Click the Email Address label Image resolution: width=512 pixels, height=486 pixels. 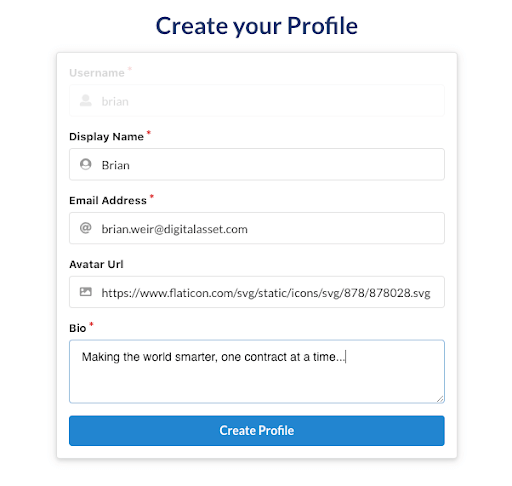coord(108,200)
